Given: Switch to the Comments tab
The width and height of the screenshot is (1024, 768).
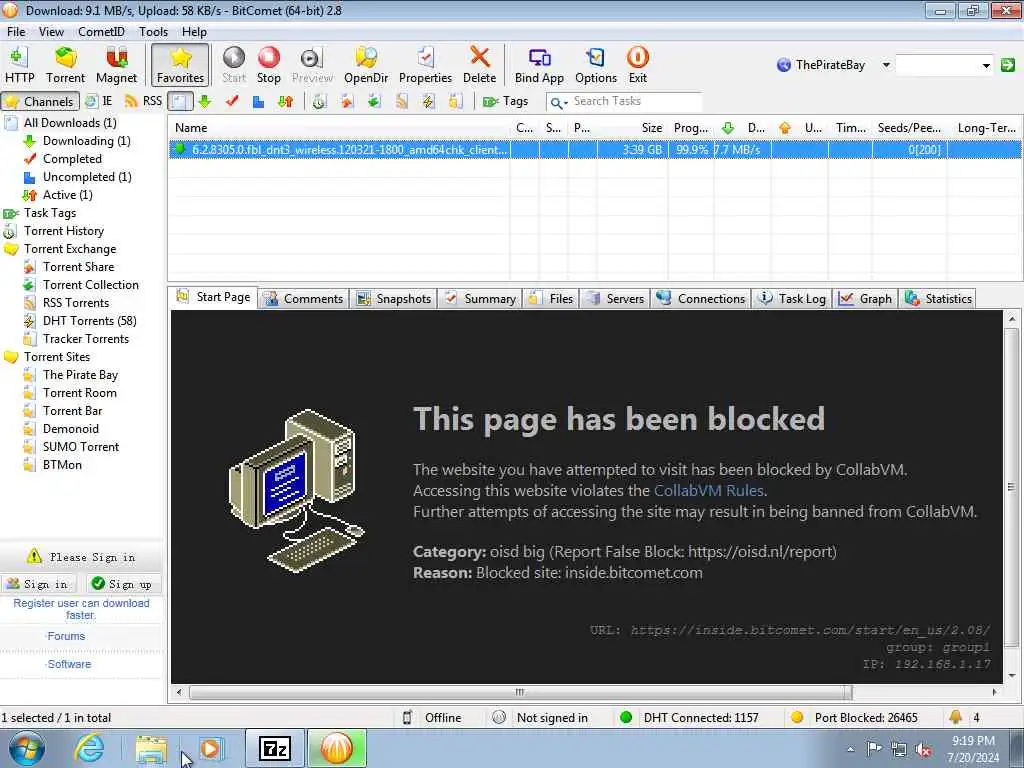Looking at the screenshot, I should pyautogui.click(x=304, y=298).
